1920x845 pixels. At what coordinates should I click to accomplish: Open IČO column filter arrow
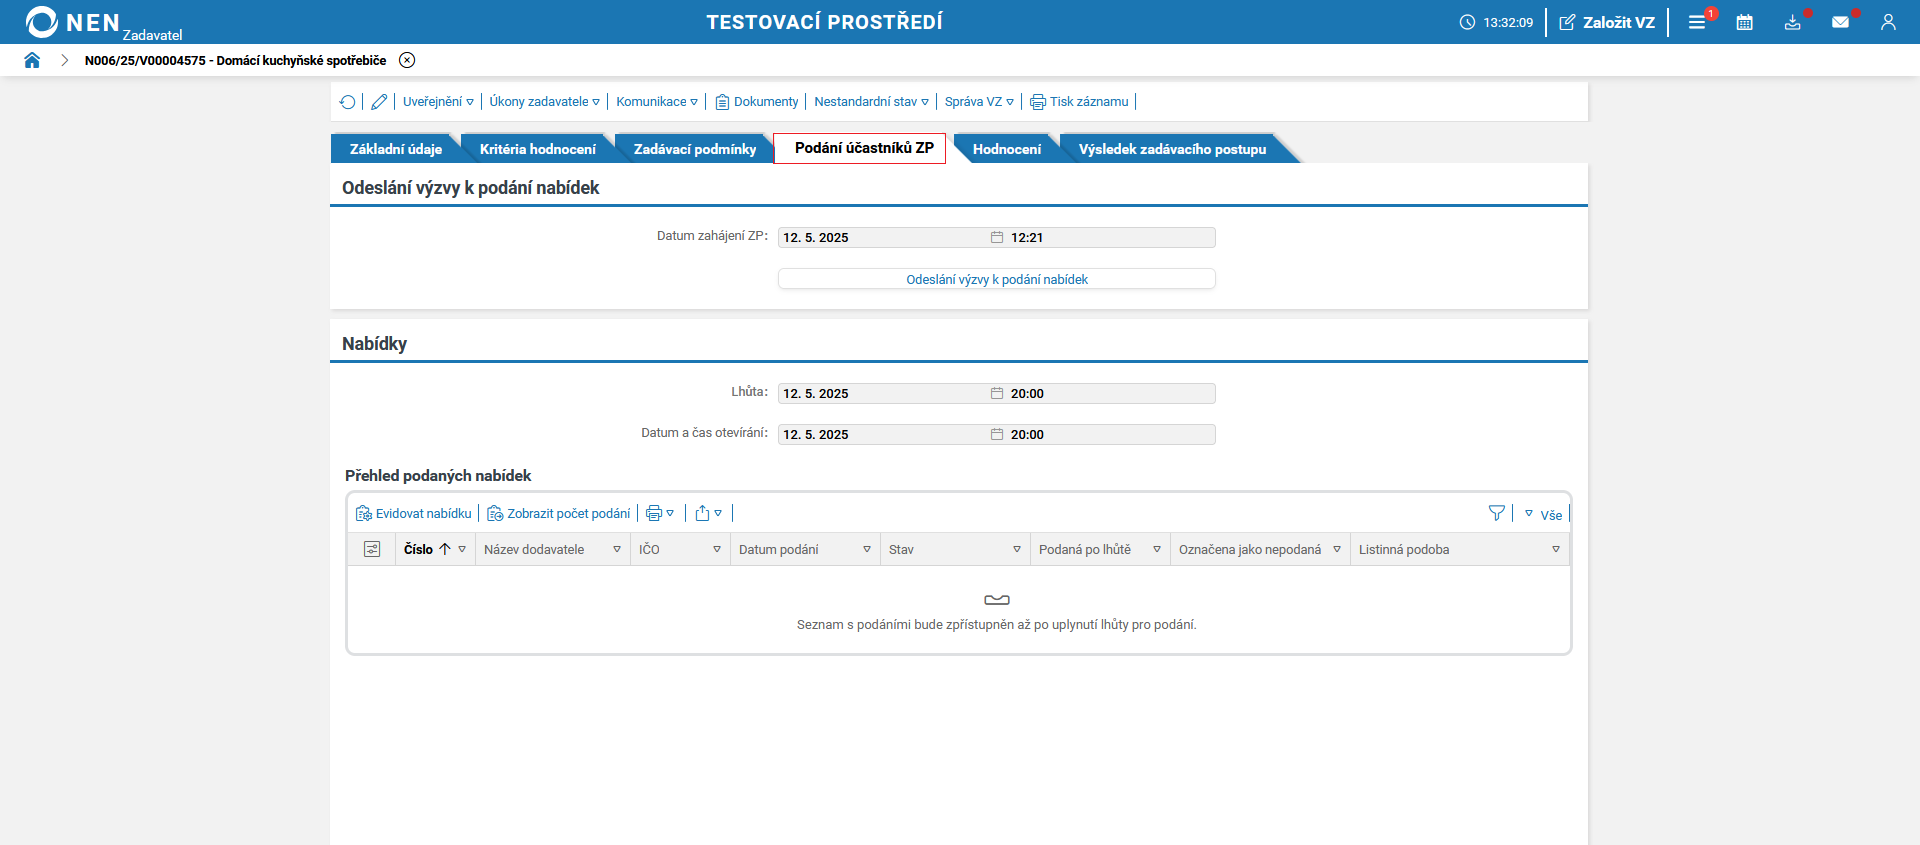click(x=717, y=549)
